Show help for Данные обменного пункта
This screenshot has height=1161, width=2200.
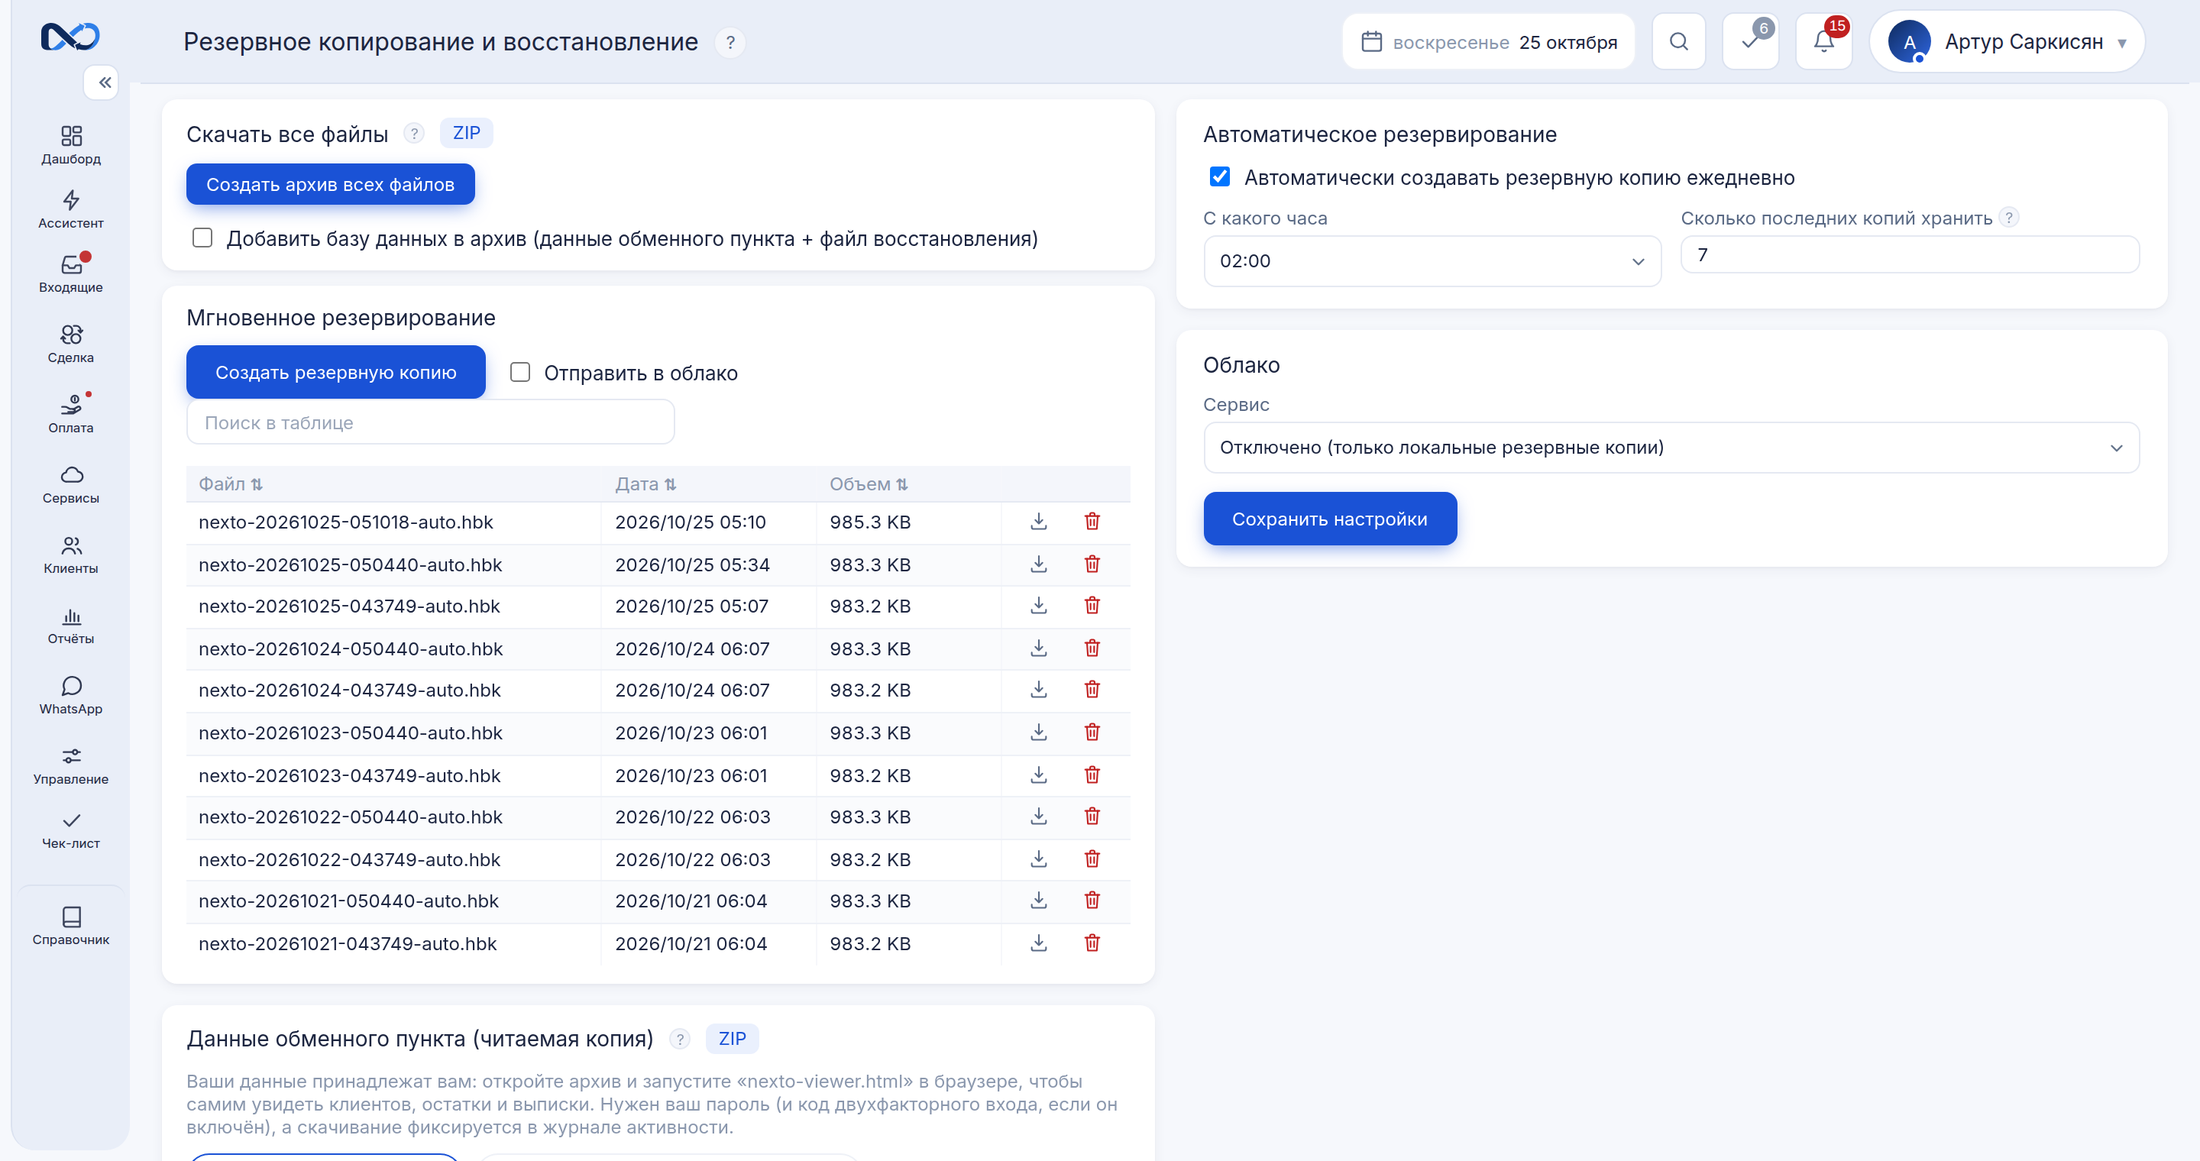tap(680, 1039)
